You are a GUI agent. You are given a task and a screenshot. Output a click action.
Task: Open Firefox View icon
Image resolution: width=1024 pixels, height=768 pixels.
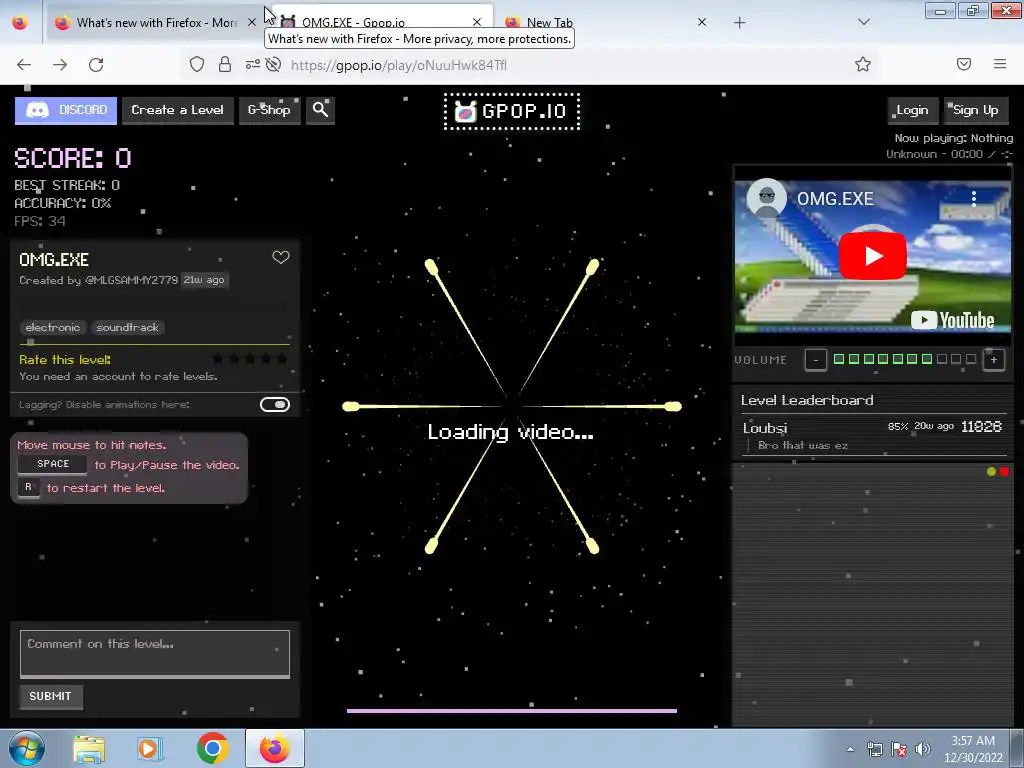[x=20, y=22]
